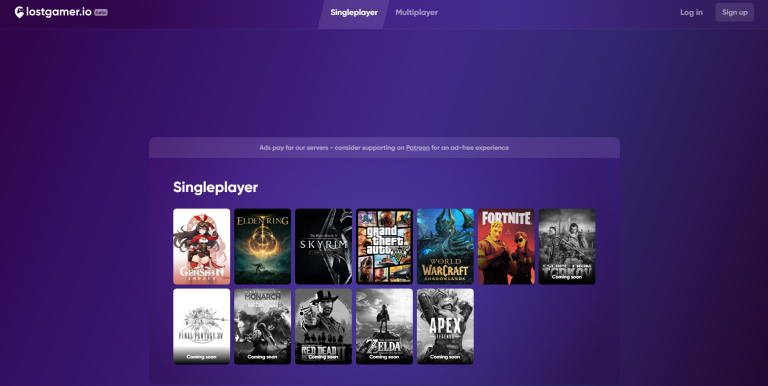Choose the Skyrim game card
Image resolution: width=768 pixels, height=386 pixels.
tap(323, 246)
